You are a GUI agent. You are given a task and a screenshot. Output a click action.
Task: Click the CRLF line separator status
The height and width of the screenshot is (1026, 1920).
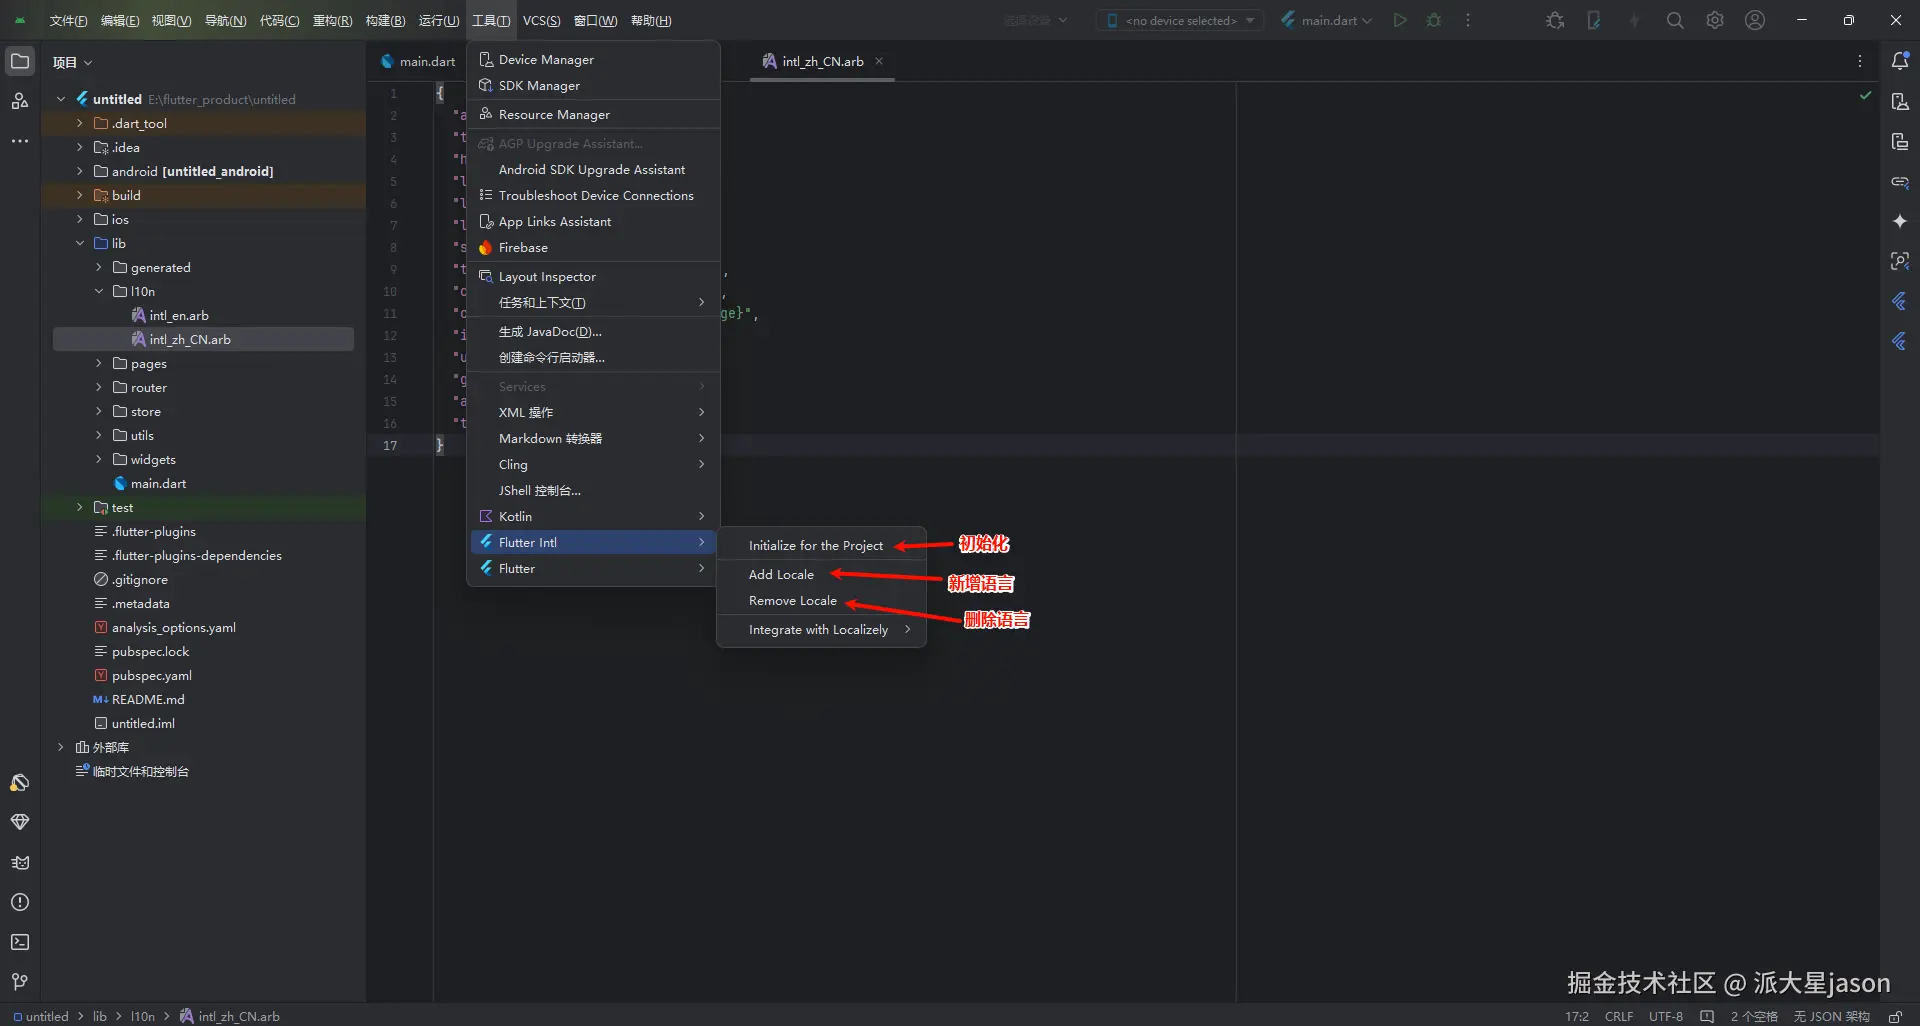1619,1016
